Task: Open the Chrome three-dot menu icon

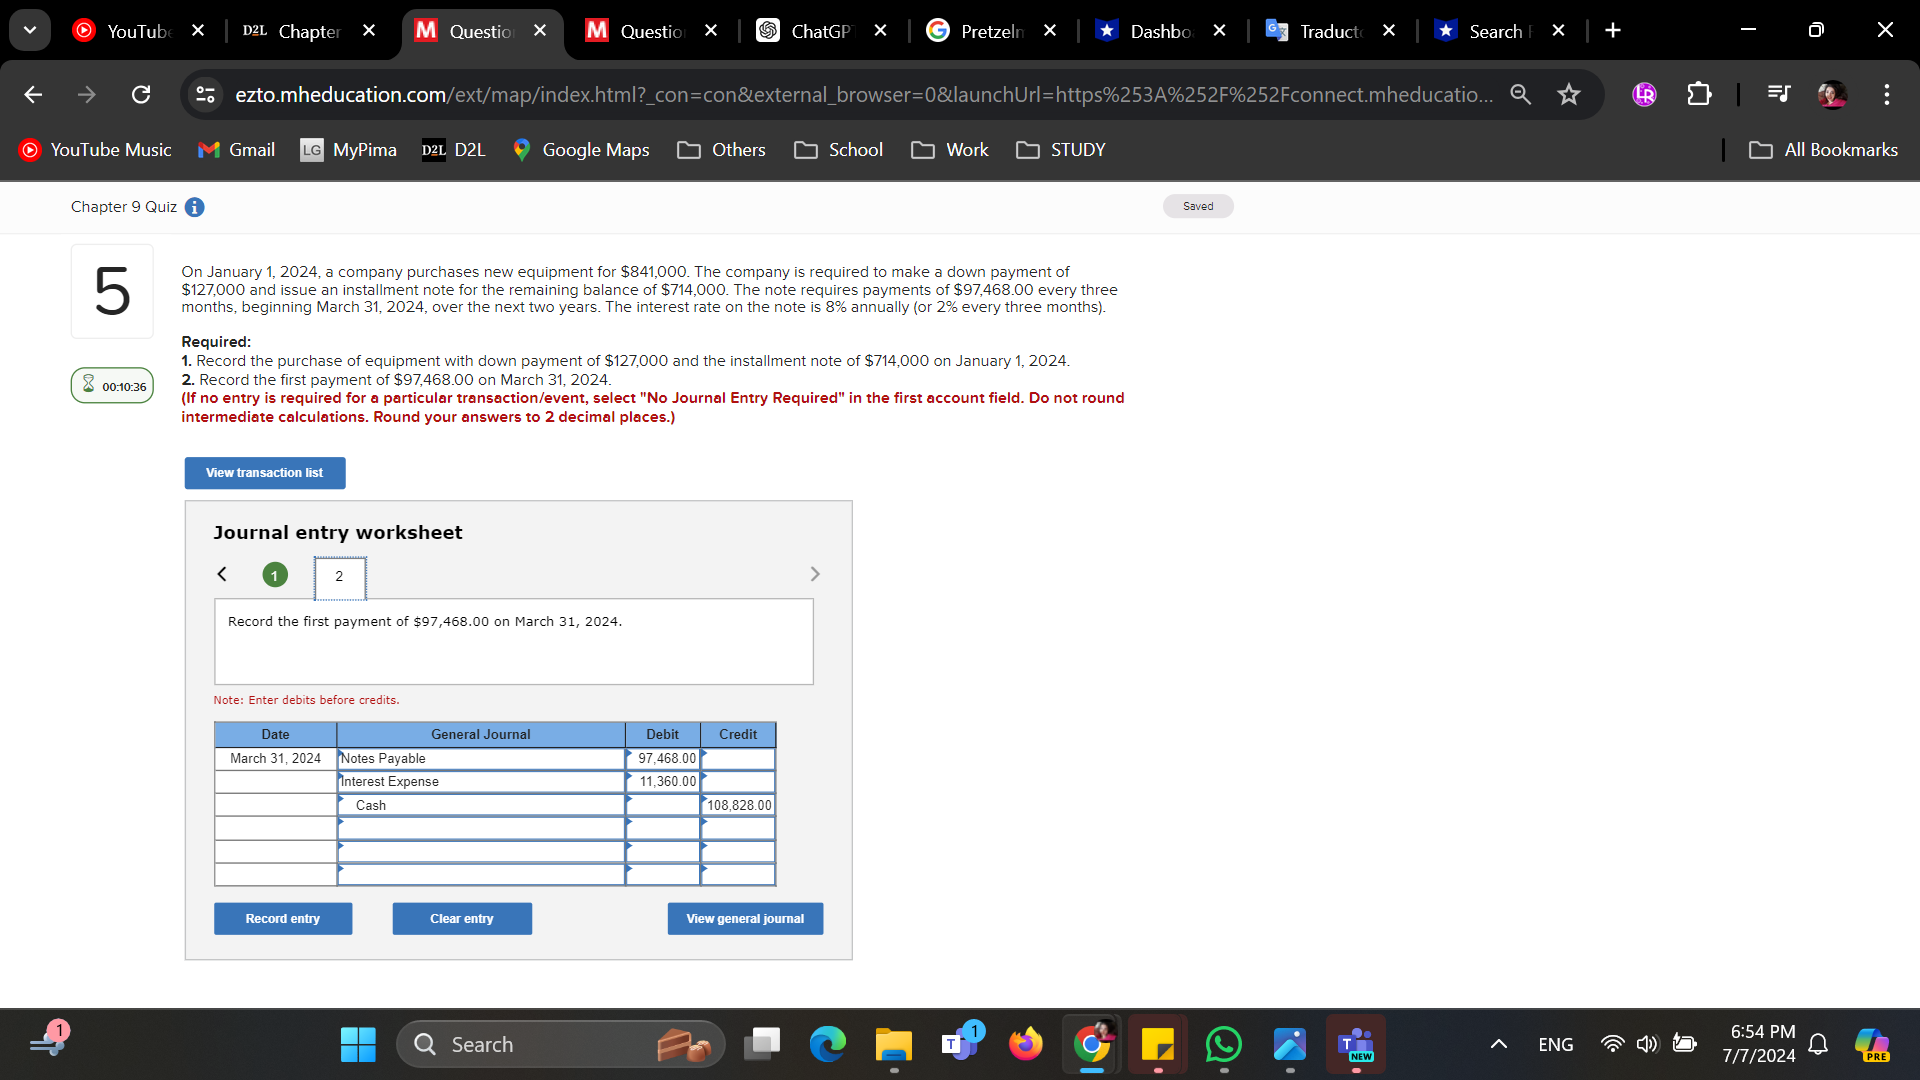Action: (1887, 95)
